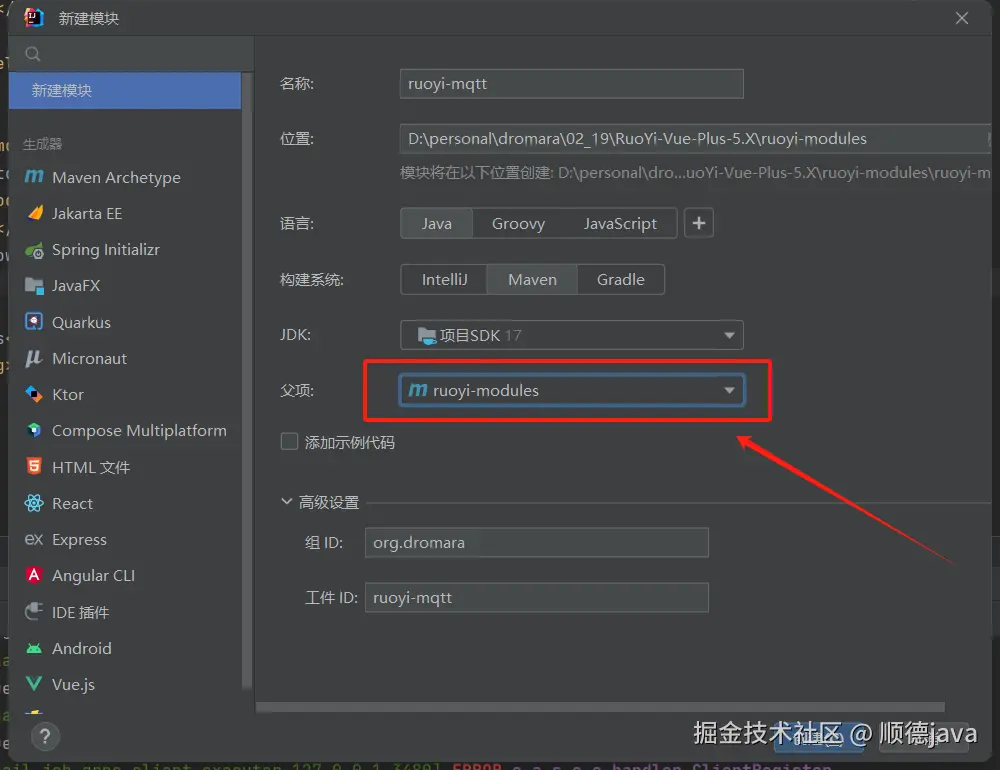Click the Spring Initializr leaf icon
The height and width of the screenshot is (770, 1000).
click(x=34, y=250)
